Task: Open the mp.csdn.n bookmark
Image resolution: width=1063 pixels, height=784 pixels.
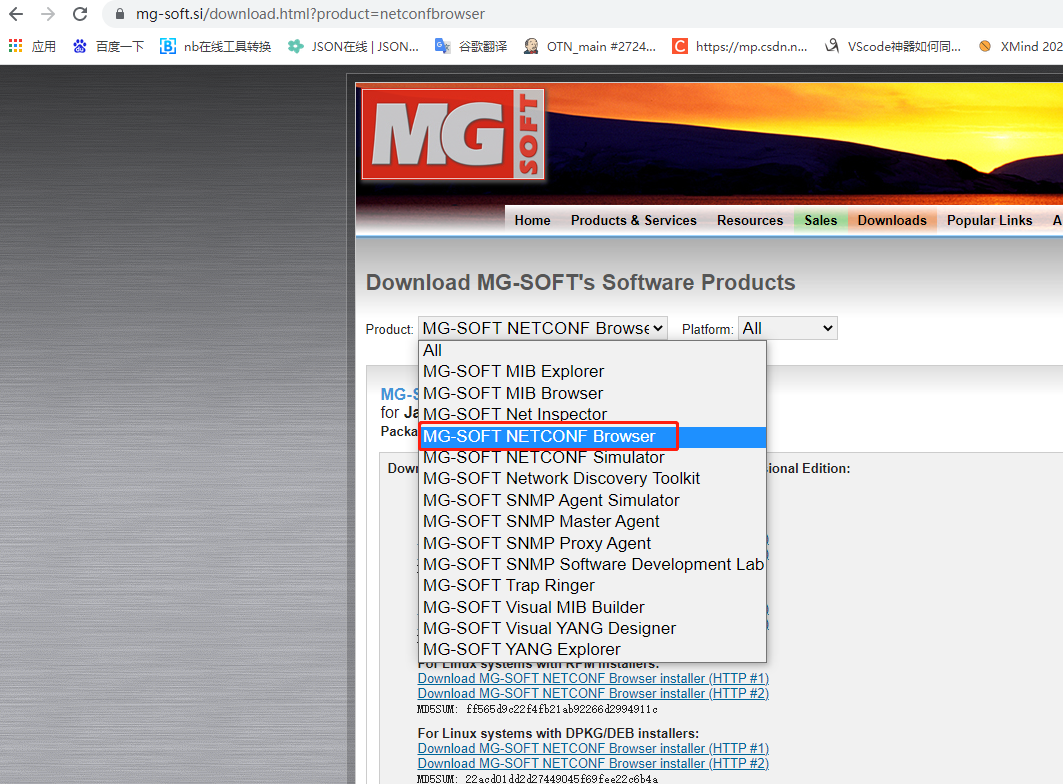Action: 740,46
